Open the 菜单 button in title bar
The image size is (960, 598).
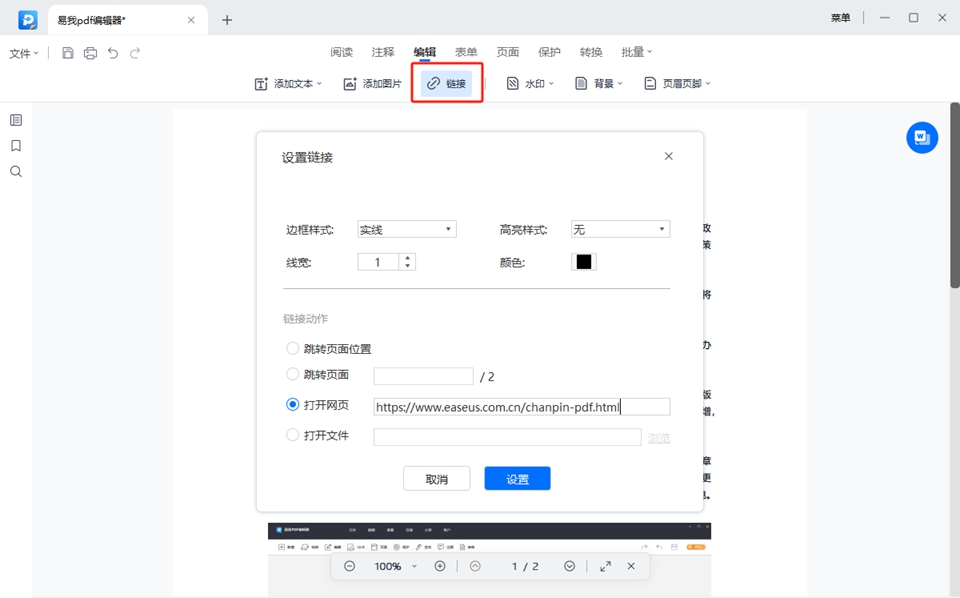(x=841, y=18)
